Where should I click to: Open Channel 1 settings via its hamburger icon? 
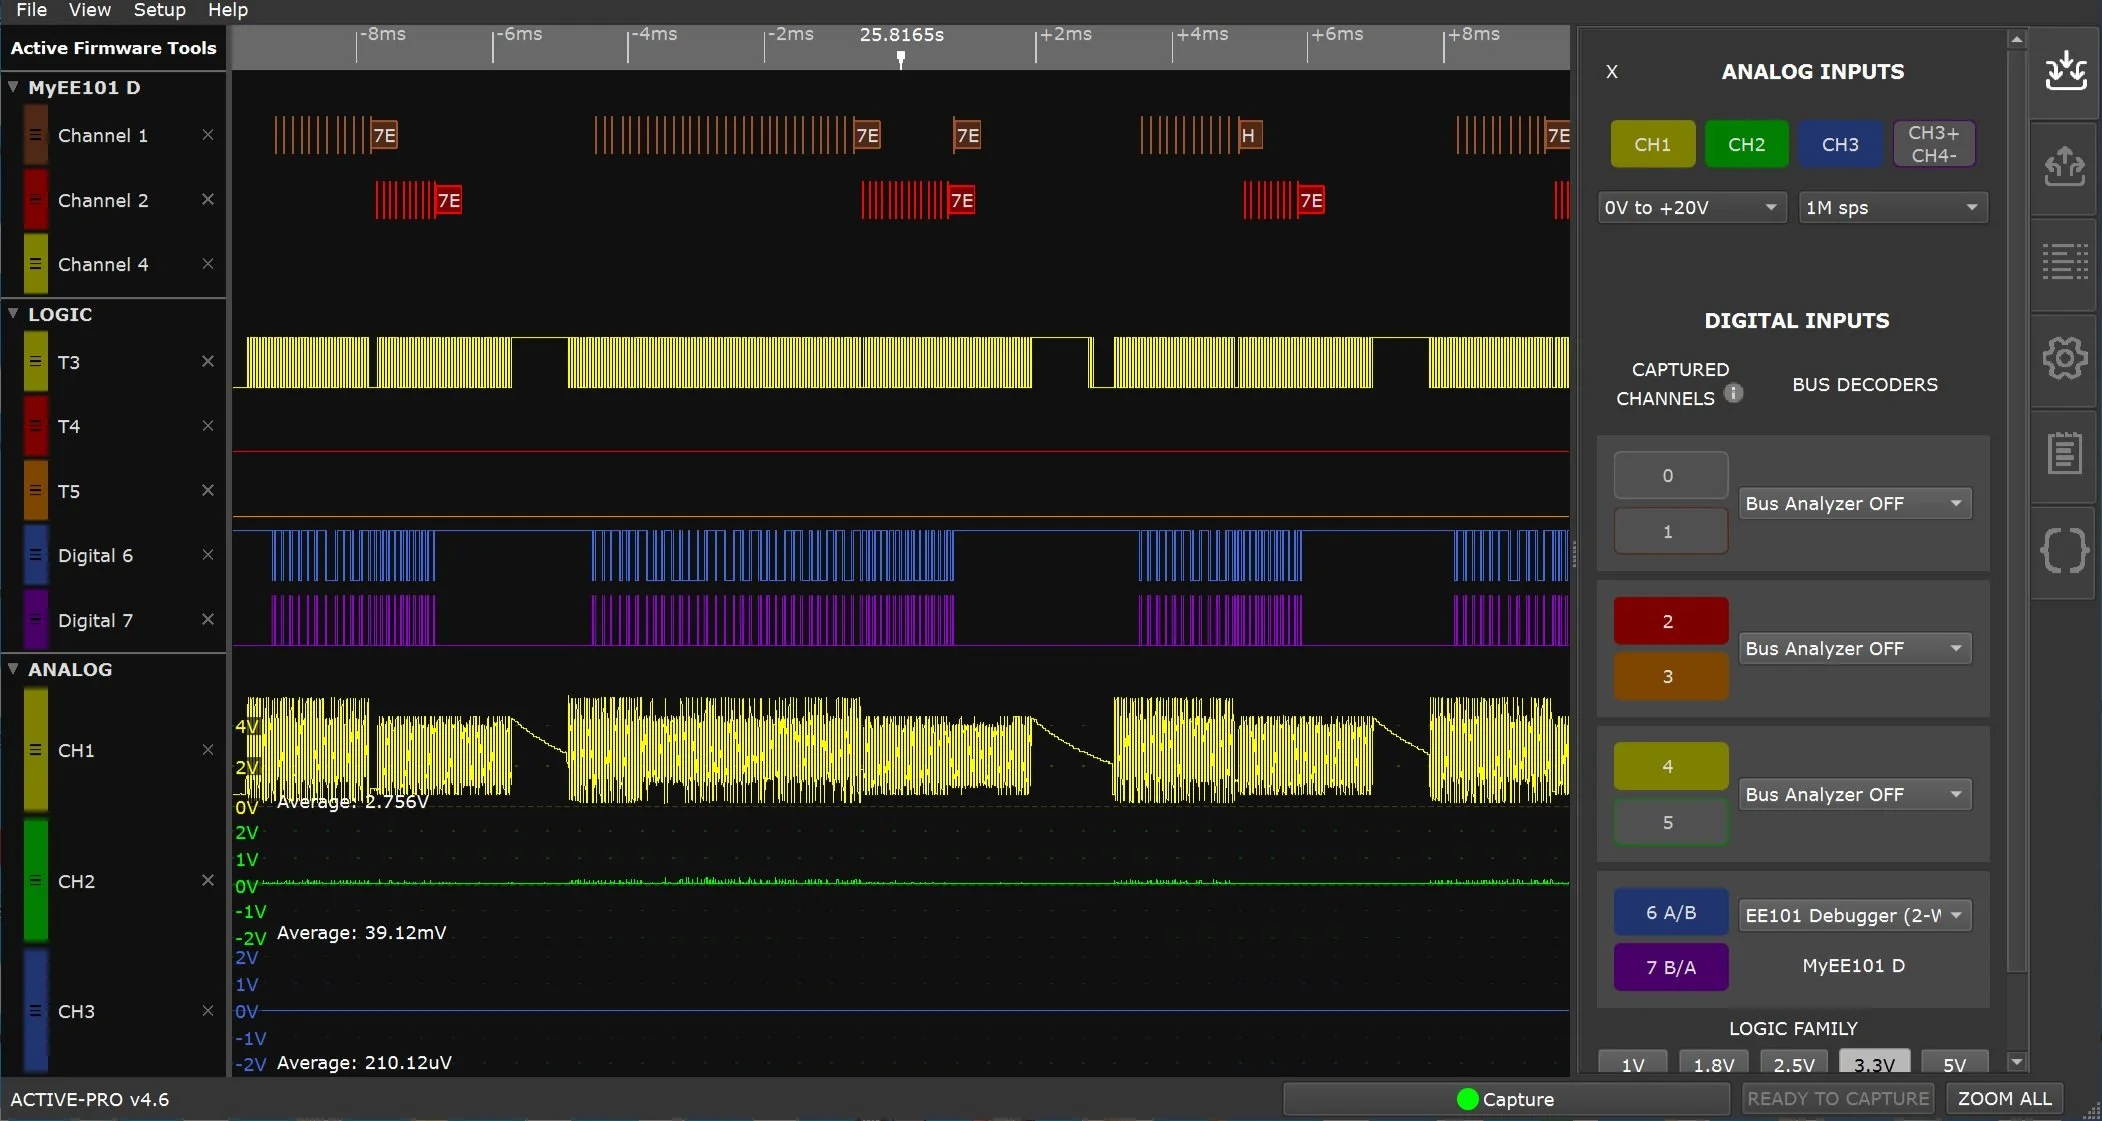(36, 135)
